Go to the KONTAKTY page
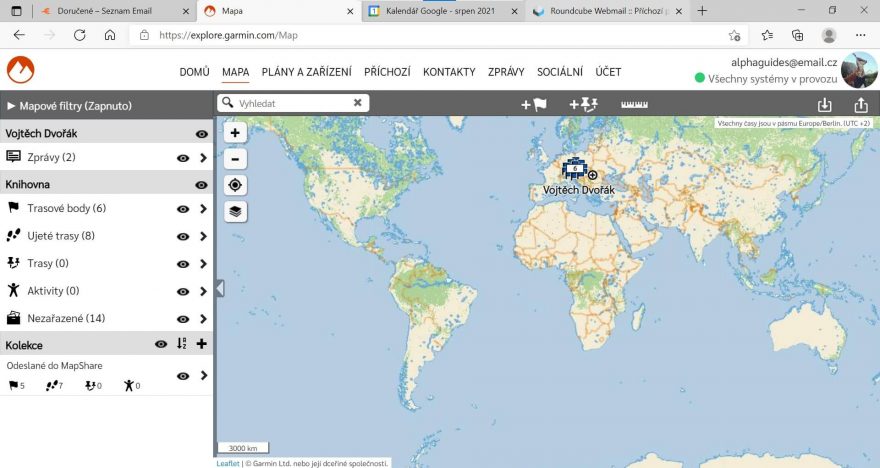 pyautogui.click(x=449, y=72)
